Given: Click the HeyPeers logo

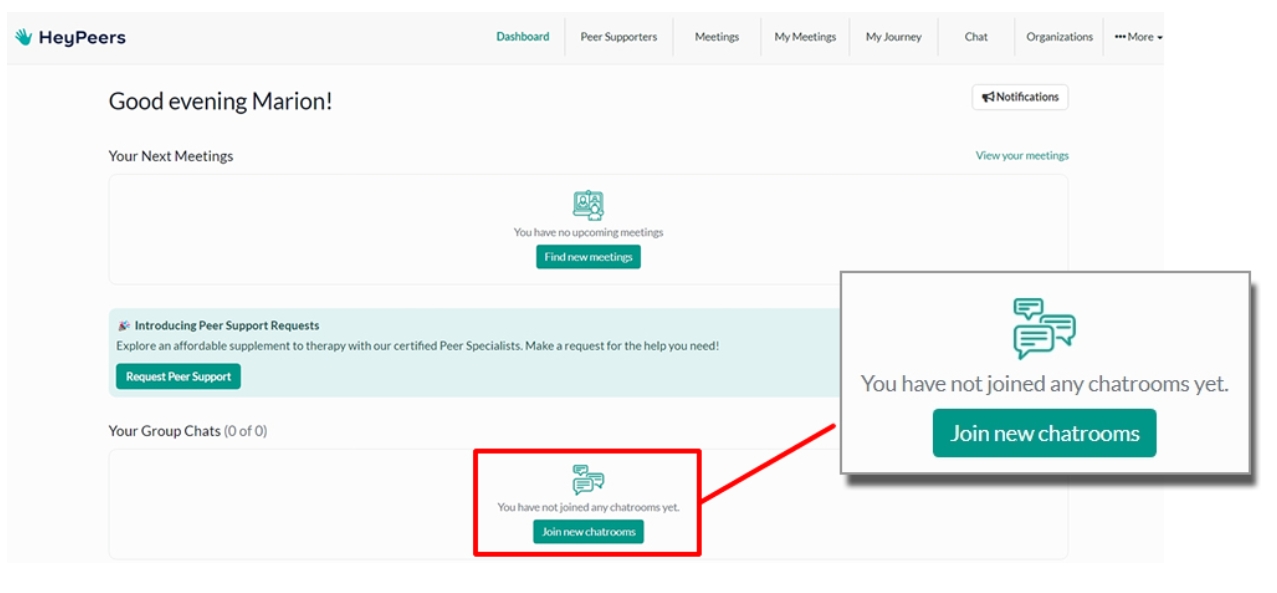Looking at the screenshot, I should pos(70,38).
